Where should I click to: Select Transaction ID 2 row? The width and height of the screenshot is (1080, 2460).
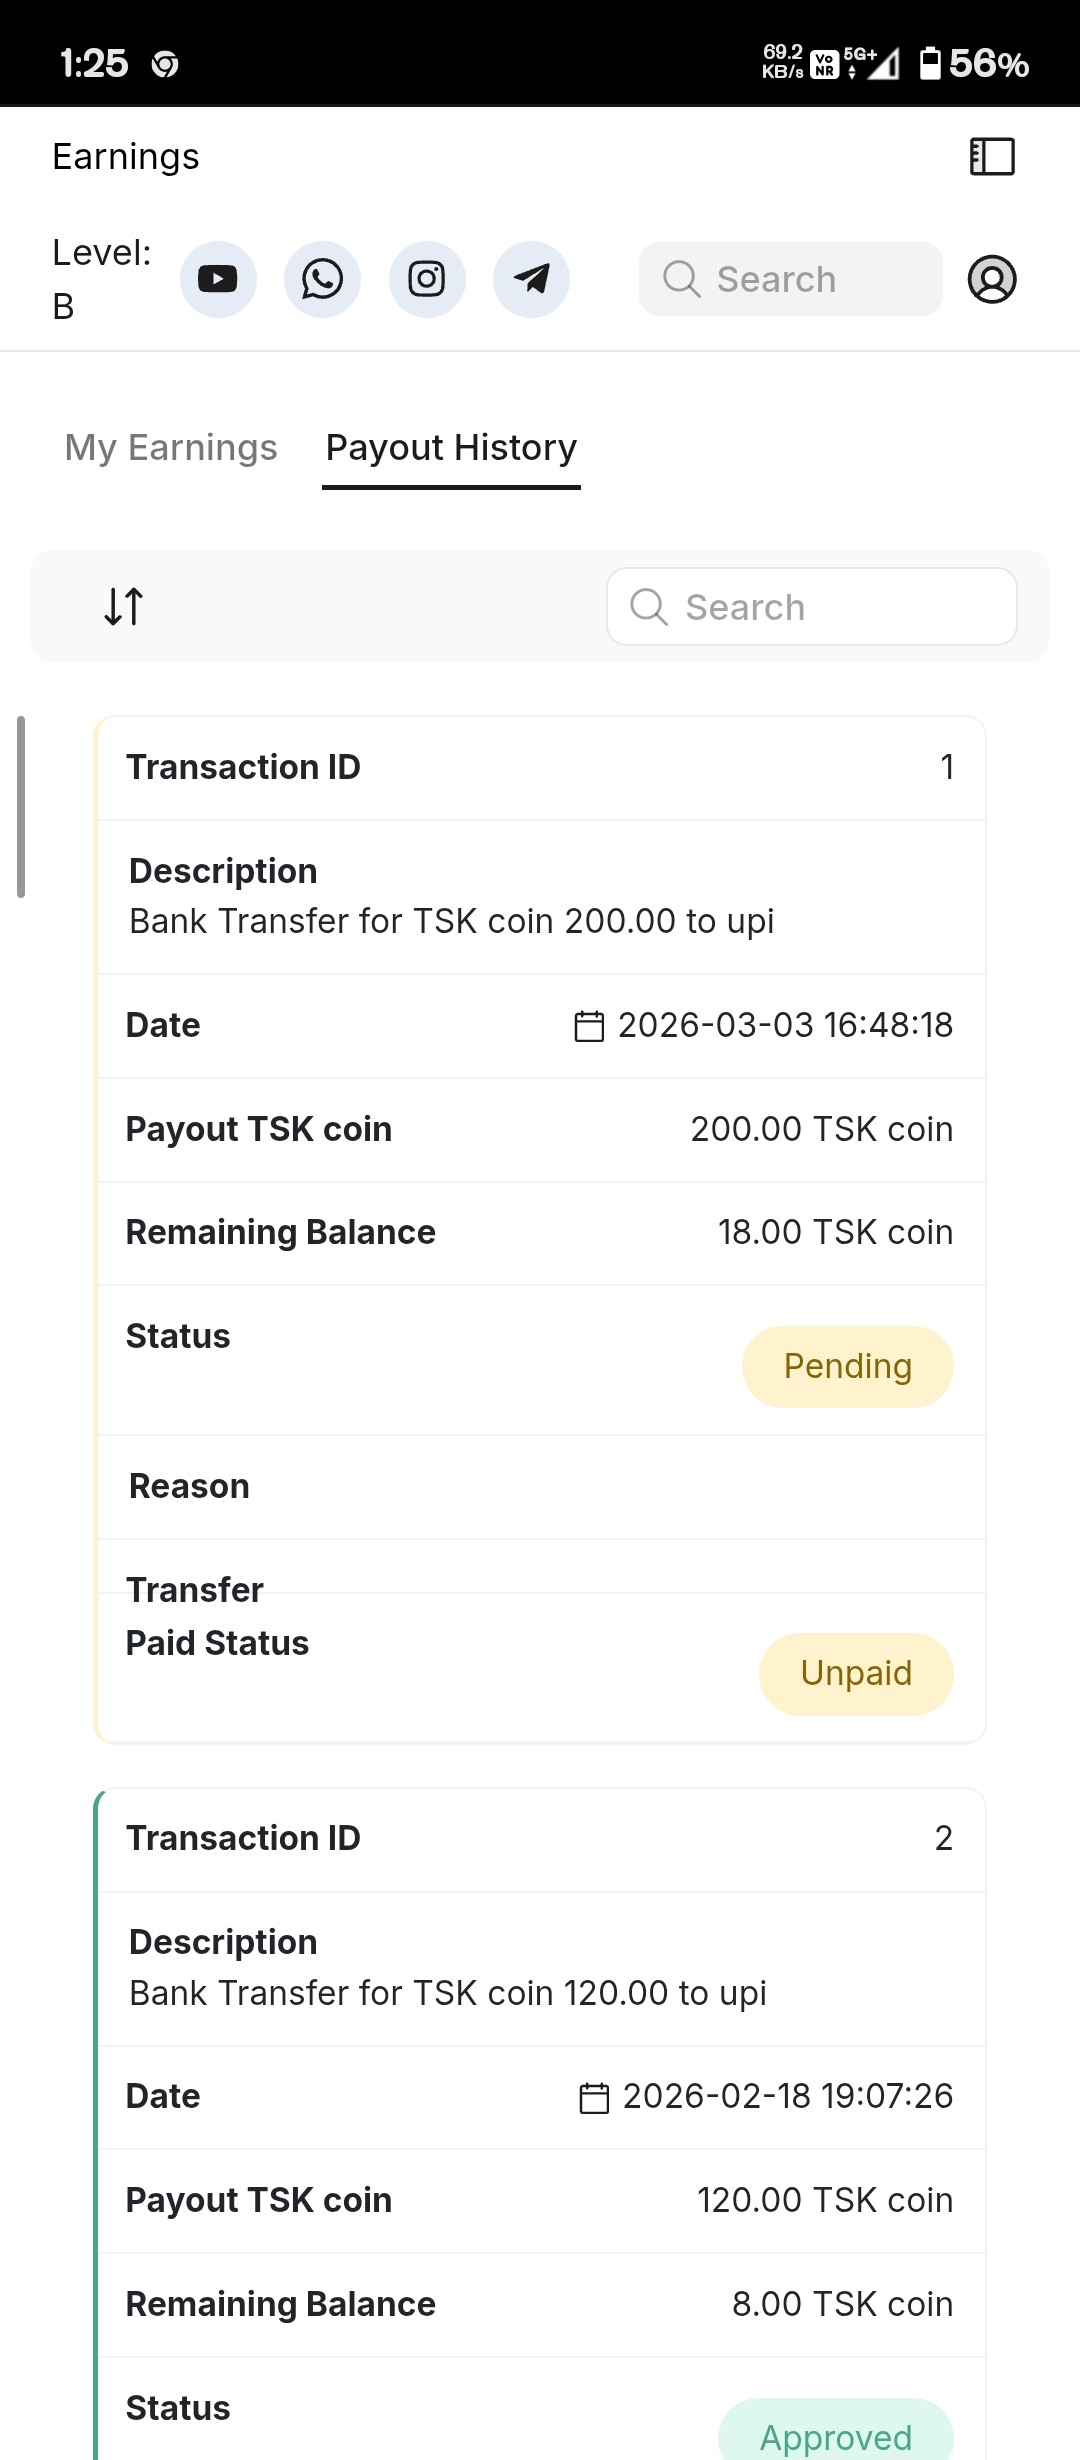pyautogui.click(x=540, y=1838)
